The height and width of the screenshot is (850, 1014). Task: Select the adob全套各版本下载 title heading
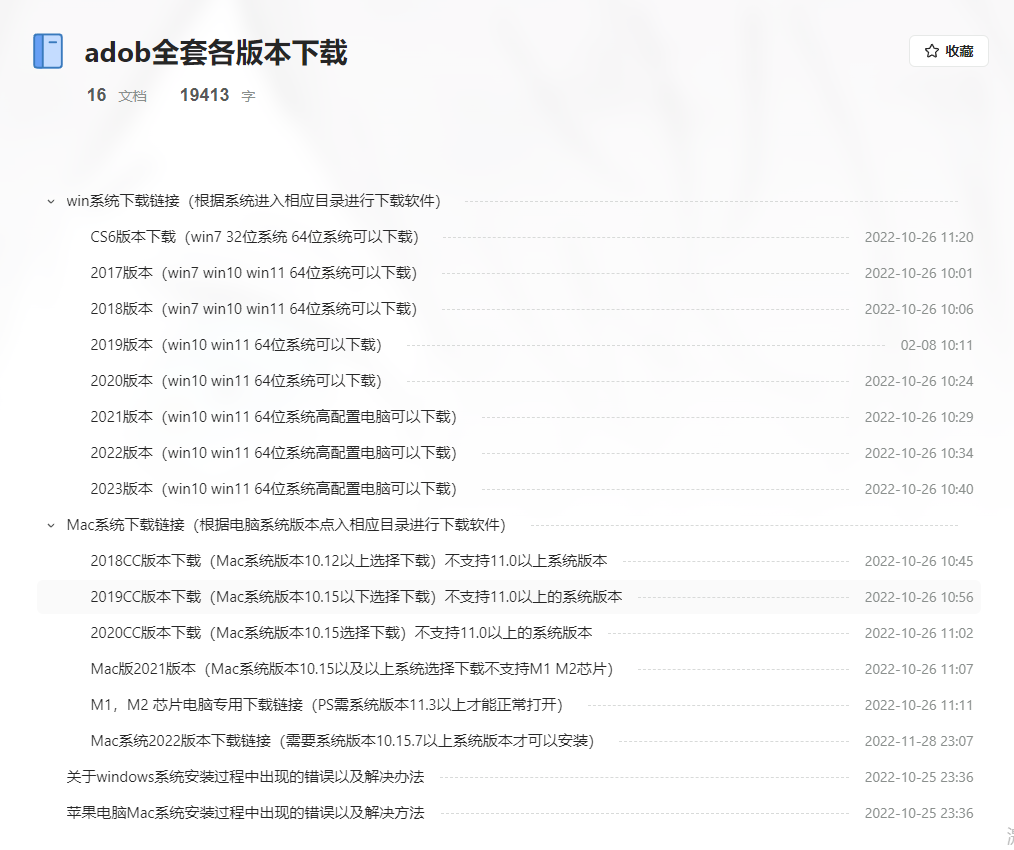tap(216, 54)
